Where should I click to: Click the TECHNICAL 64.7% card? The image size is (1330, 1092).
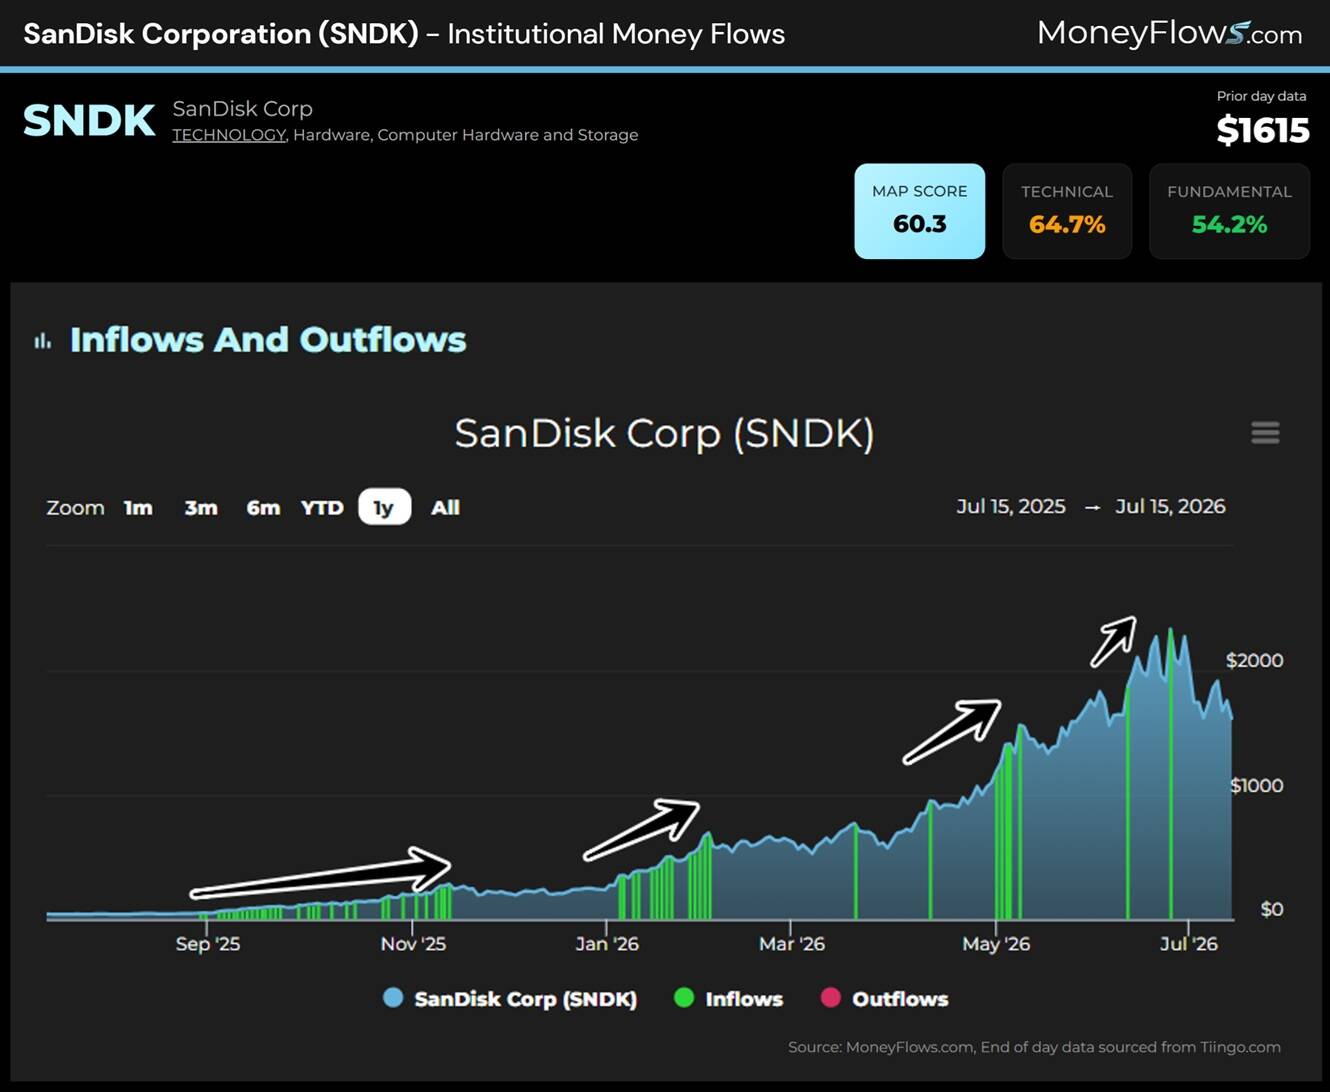coord(1067,211)
